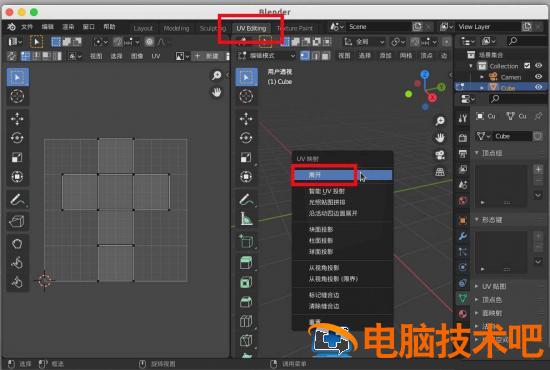
Task: Select the Extrude Region tool
Action: [246, 262]
